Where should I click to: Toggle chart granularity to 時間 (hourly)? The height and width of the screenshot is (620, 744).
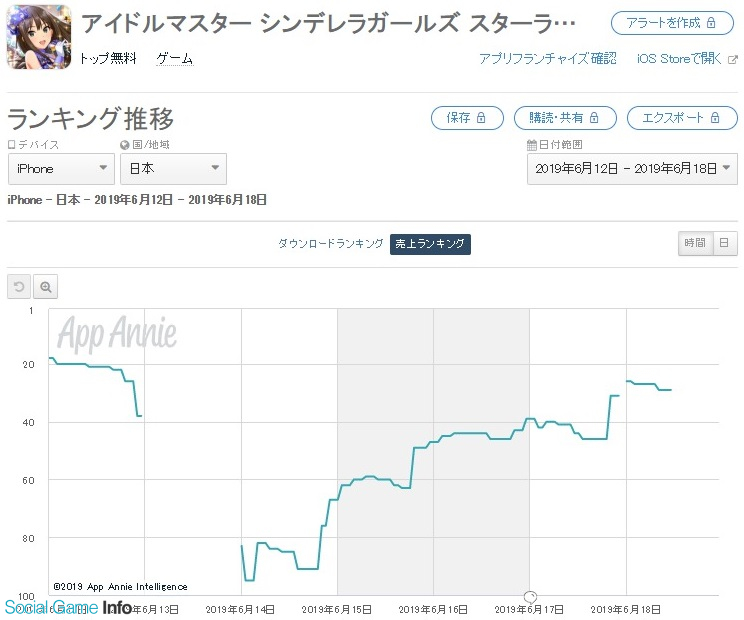click(x=694, y=243)
